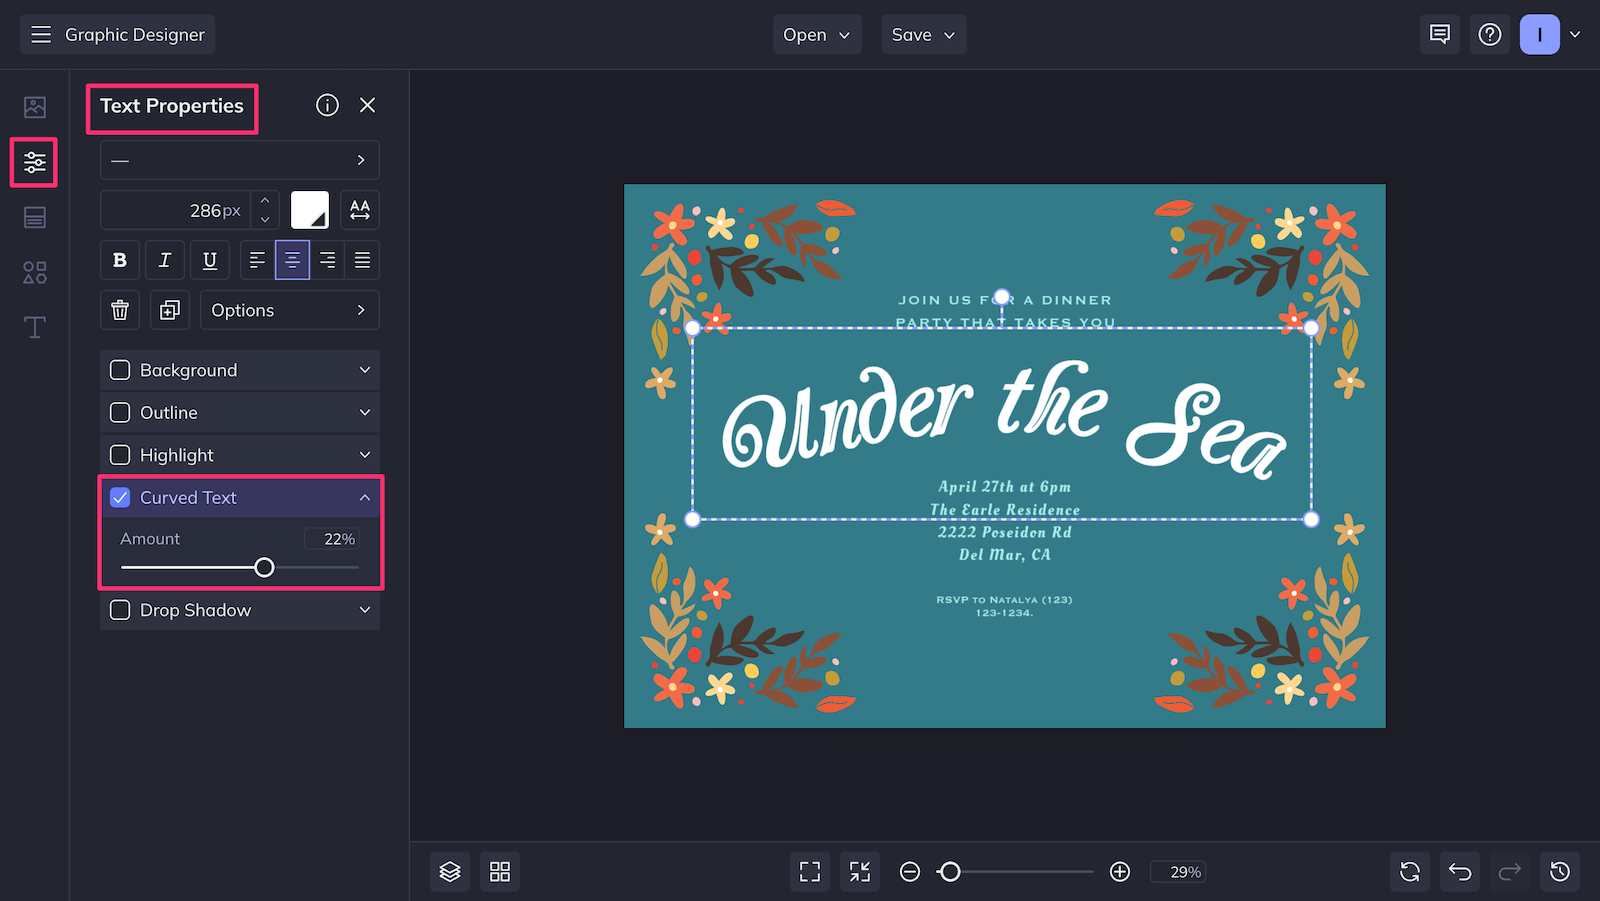Image resolution: width=1600 pixels, height=901 pixels.
Task: Apply underline to the selected text
Action: tap(209, 259)
